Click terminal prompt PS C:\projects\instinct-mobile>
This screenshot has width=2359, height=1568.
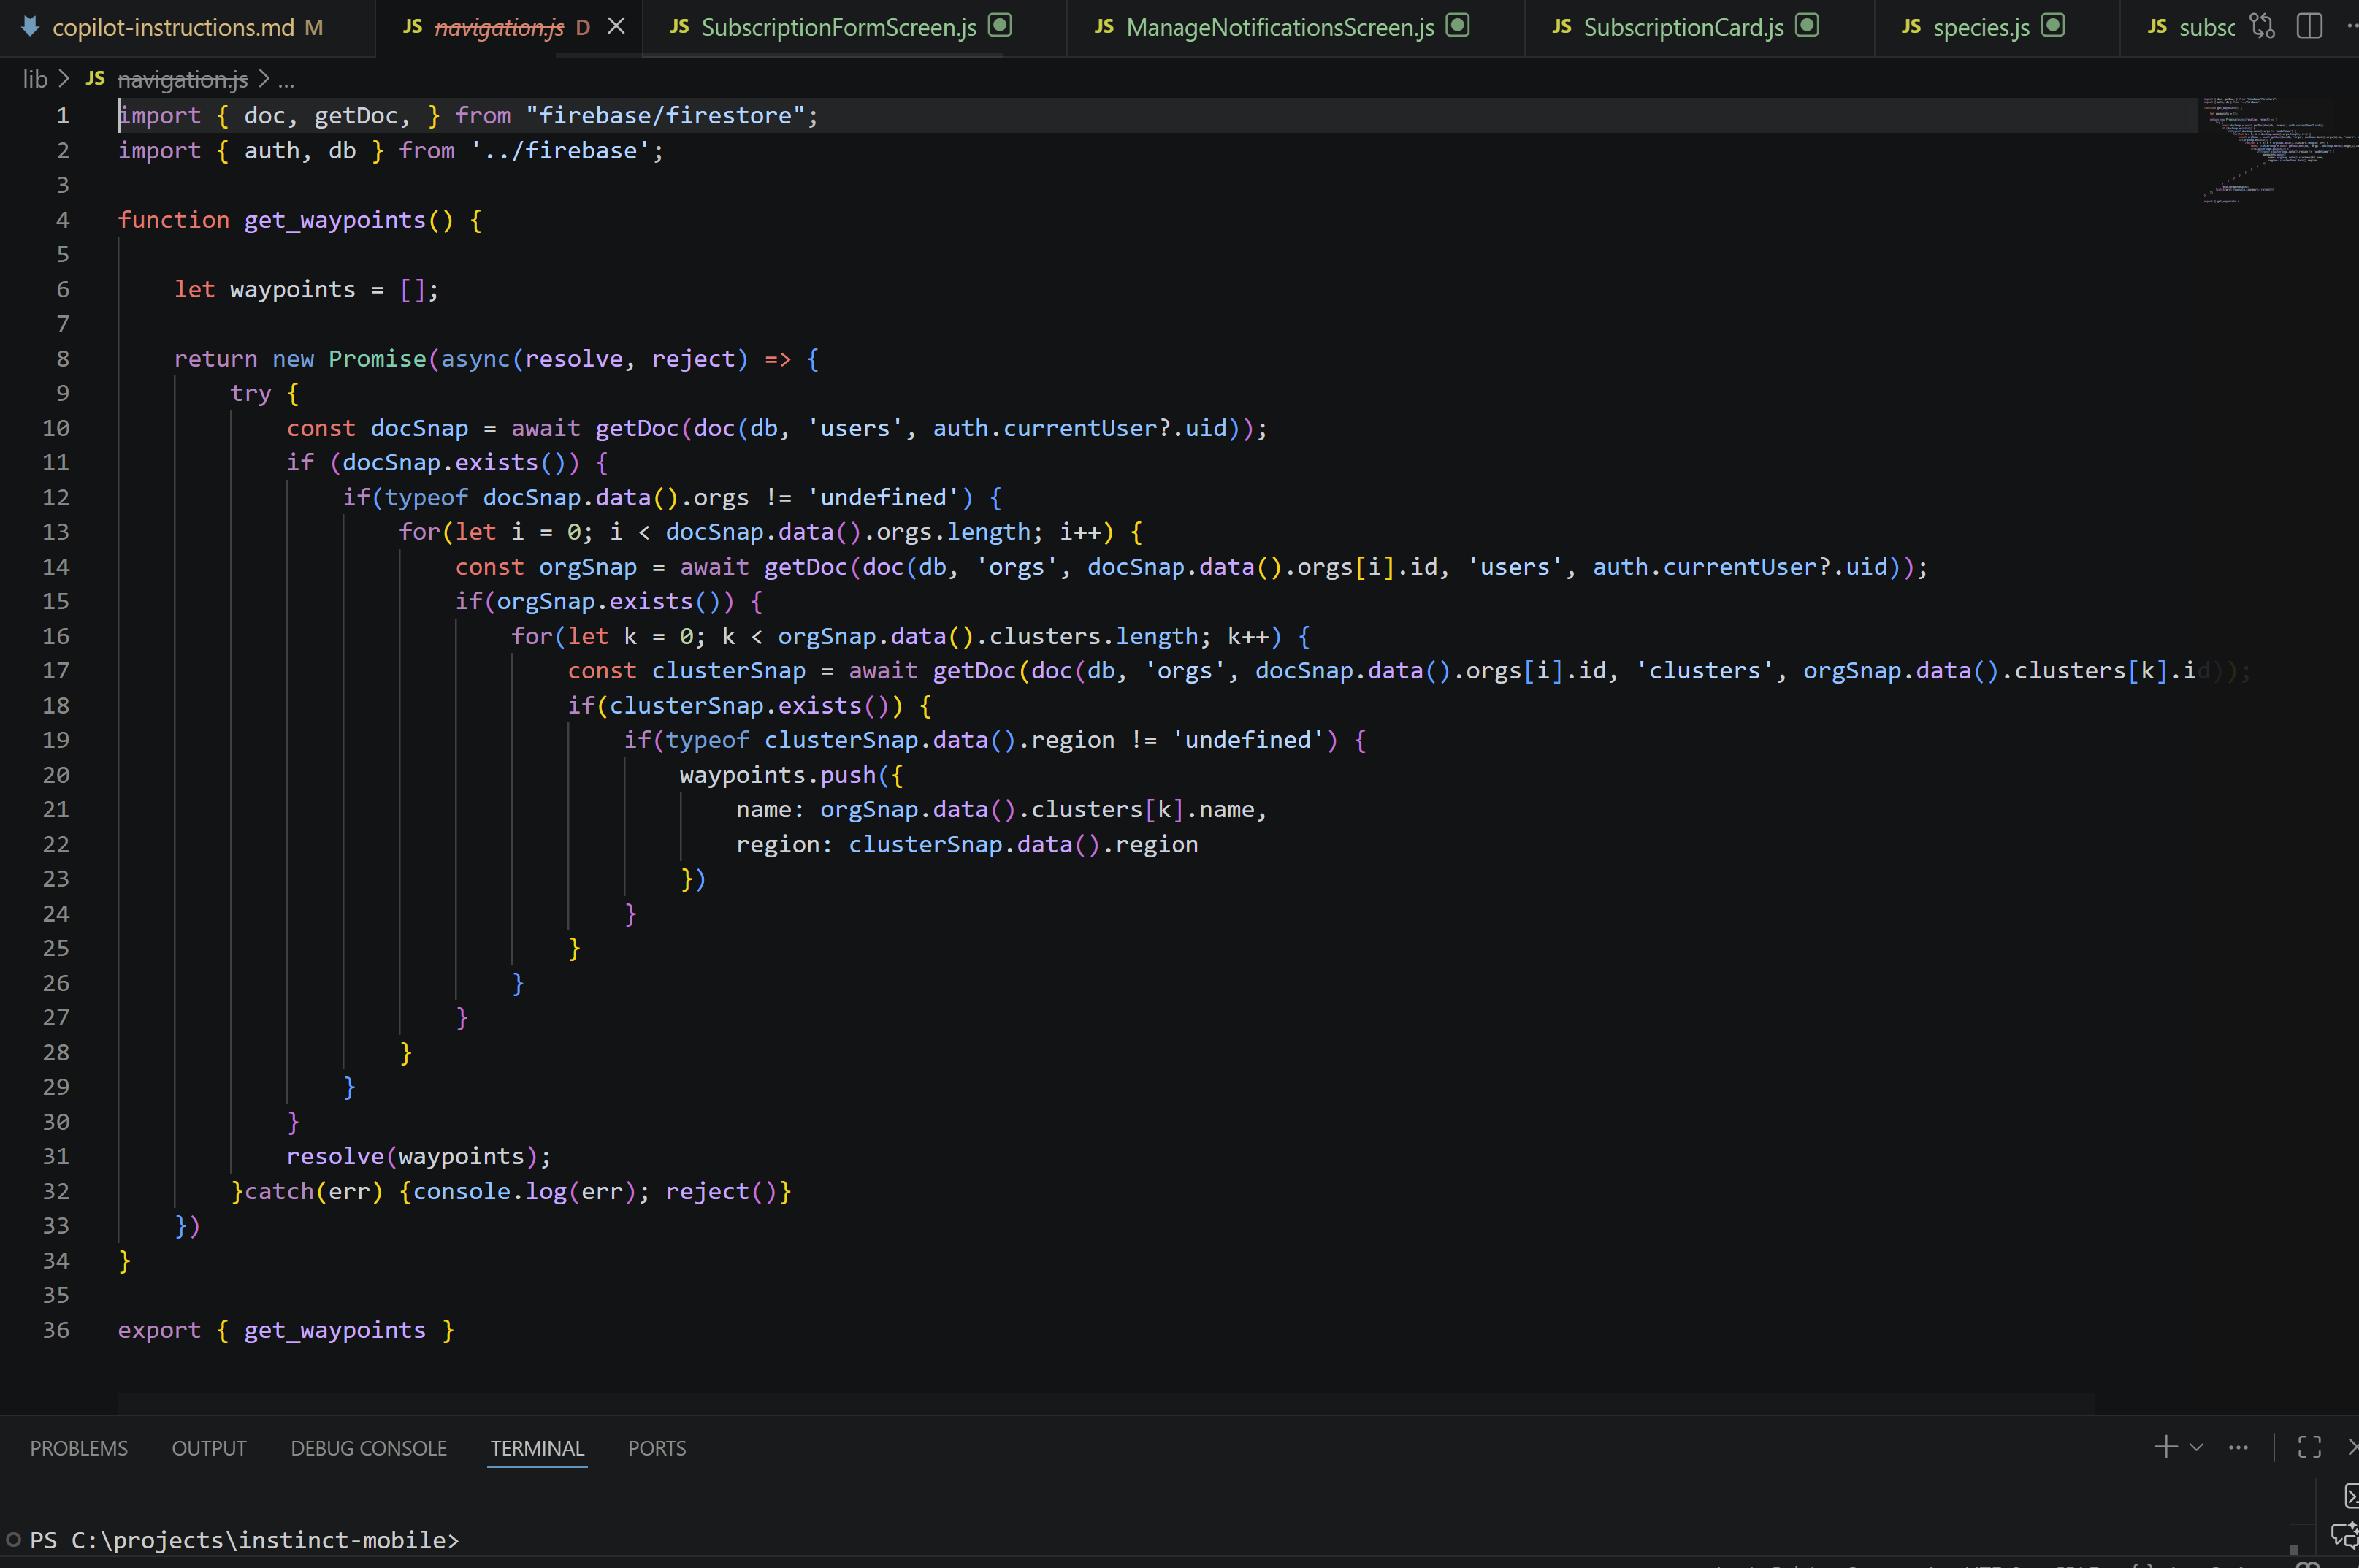point(244,1539)
